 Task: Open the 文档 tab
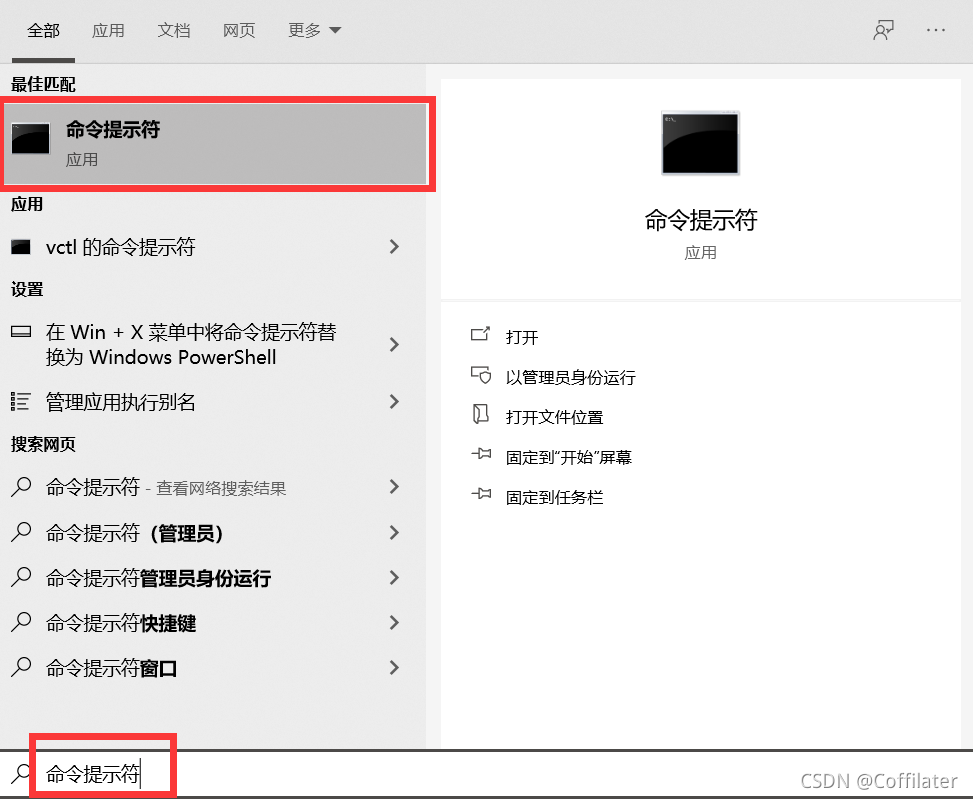click(x=174, y=30)
